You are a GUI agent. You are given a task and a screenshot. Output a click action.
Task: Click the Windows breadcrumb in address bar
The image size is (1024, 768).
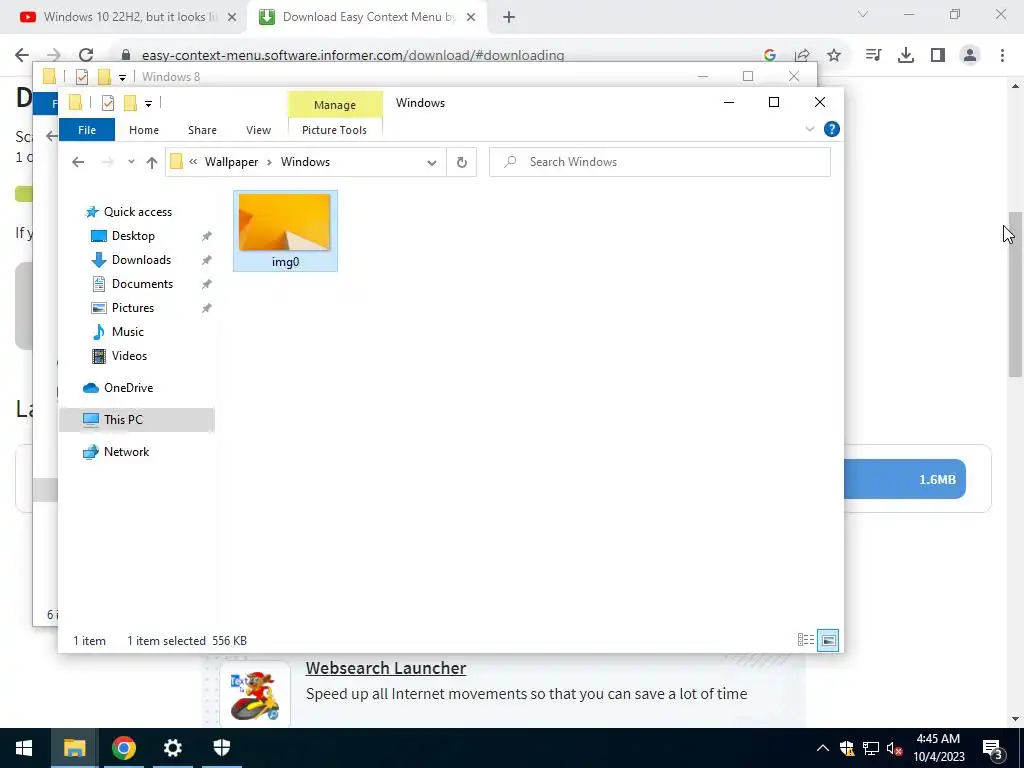coord(305,162)
